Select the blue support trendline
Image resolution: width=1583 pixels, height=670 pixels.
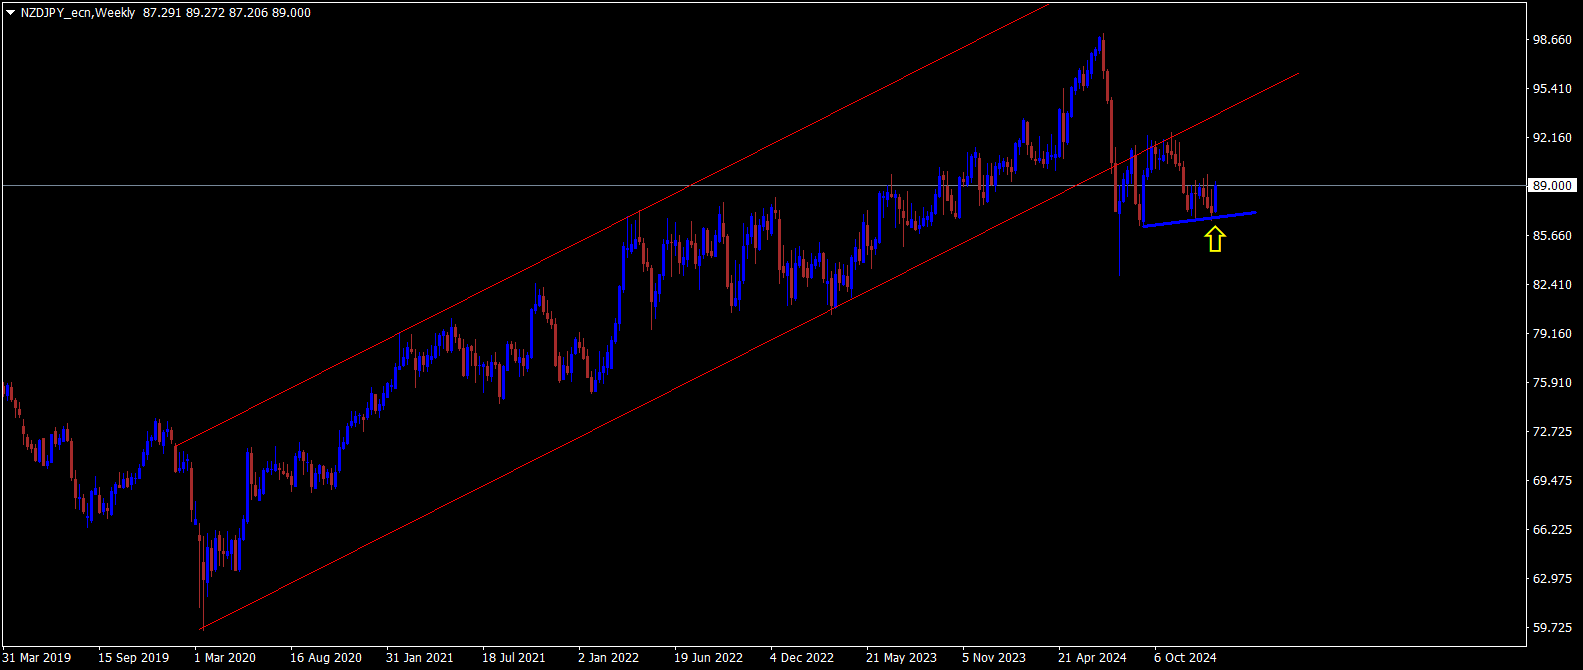click(x=1199, y=219)
